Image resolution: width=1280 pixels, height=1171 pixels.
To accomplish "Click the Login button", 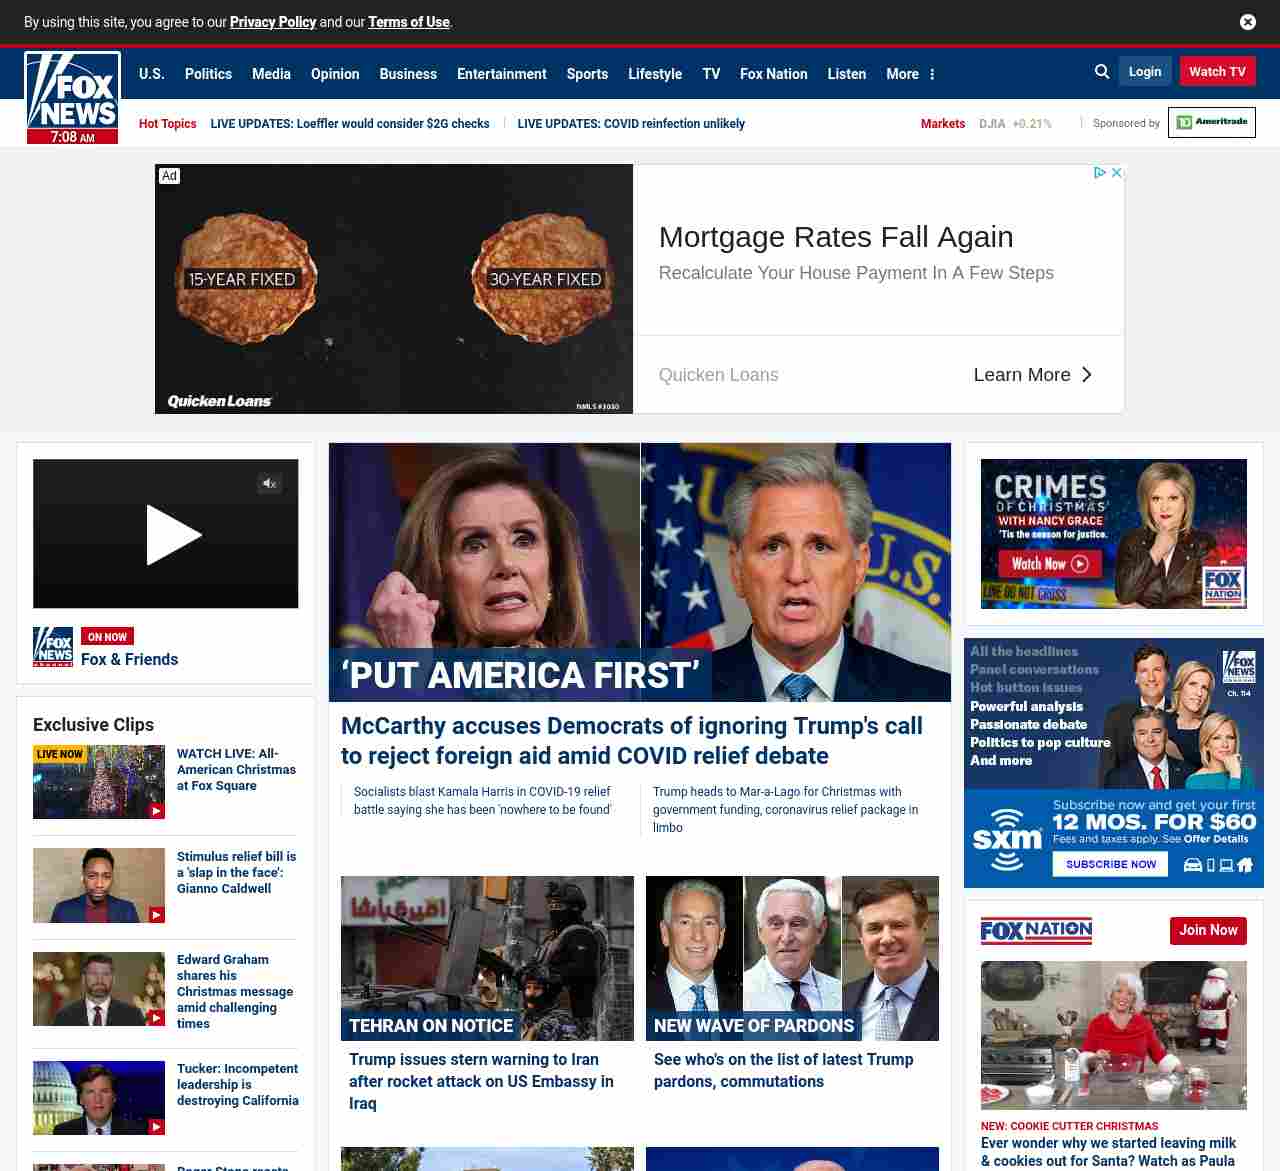I will pos(1144,72).
